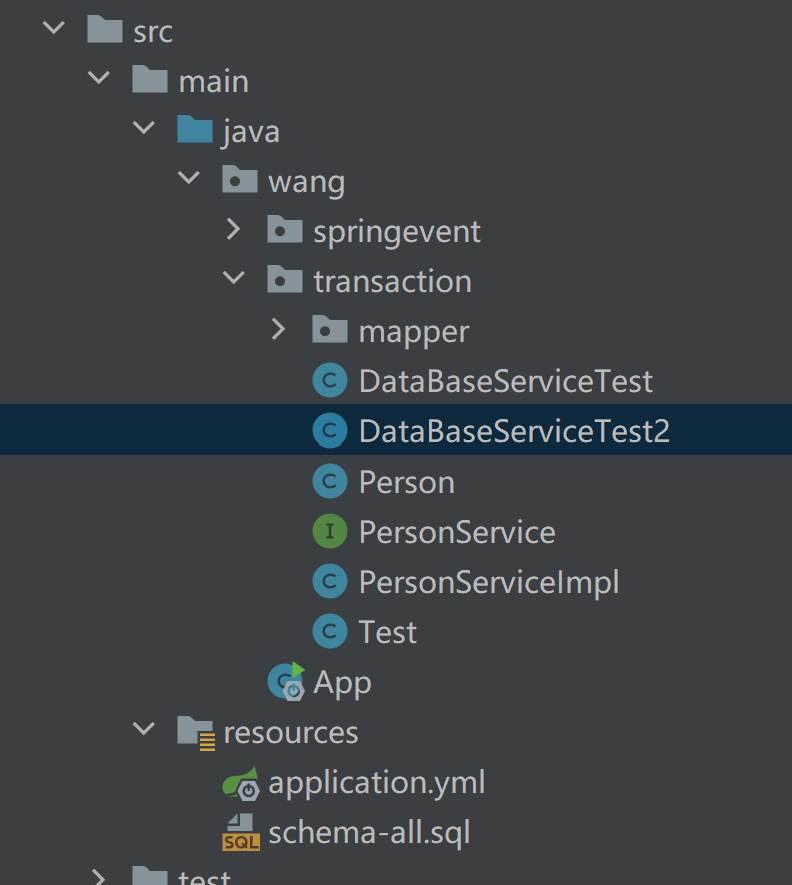792x885 pixels.
Task: Expand the springevent package
Action: (234, 231)
